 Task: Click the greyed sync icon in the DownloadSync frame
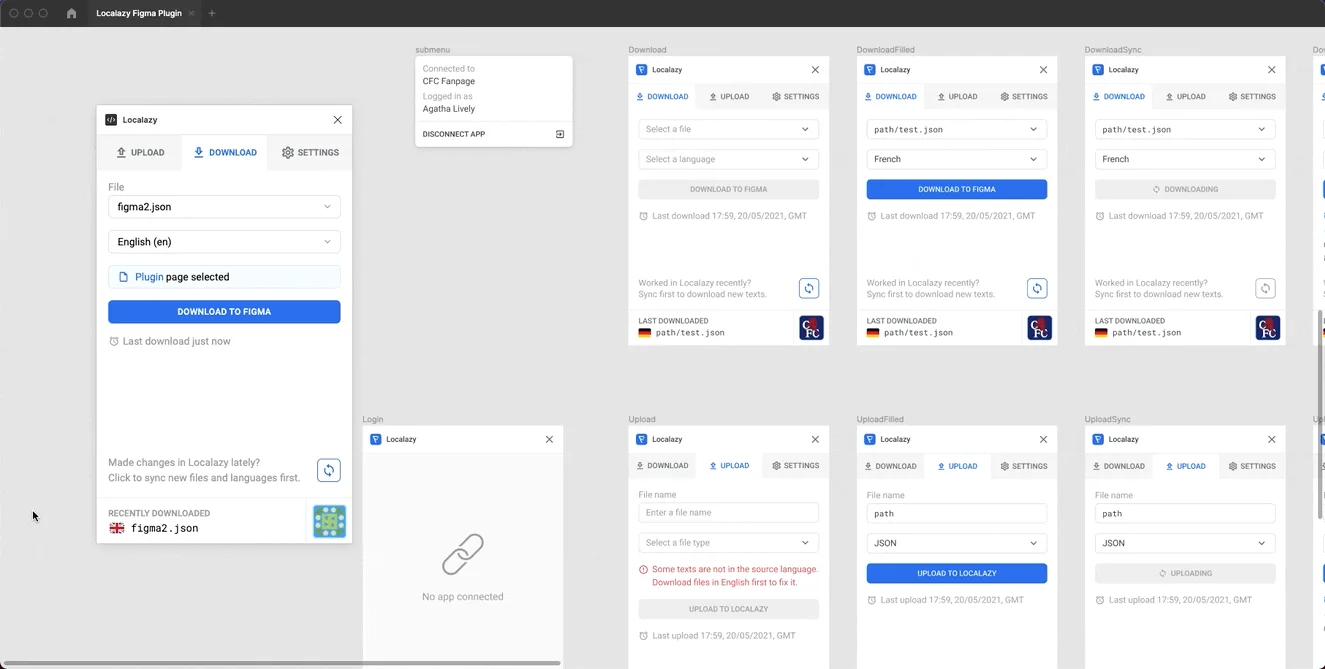(1265, 288)
